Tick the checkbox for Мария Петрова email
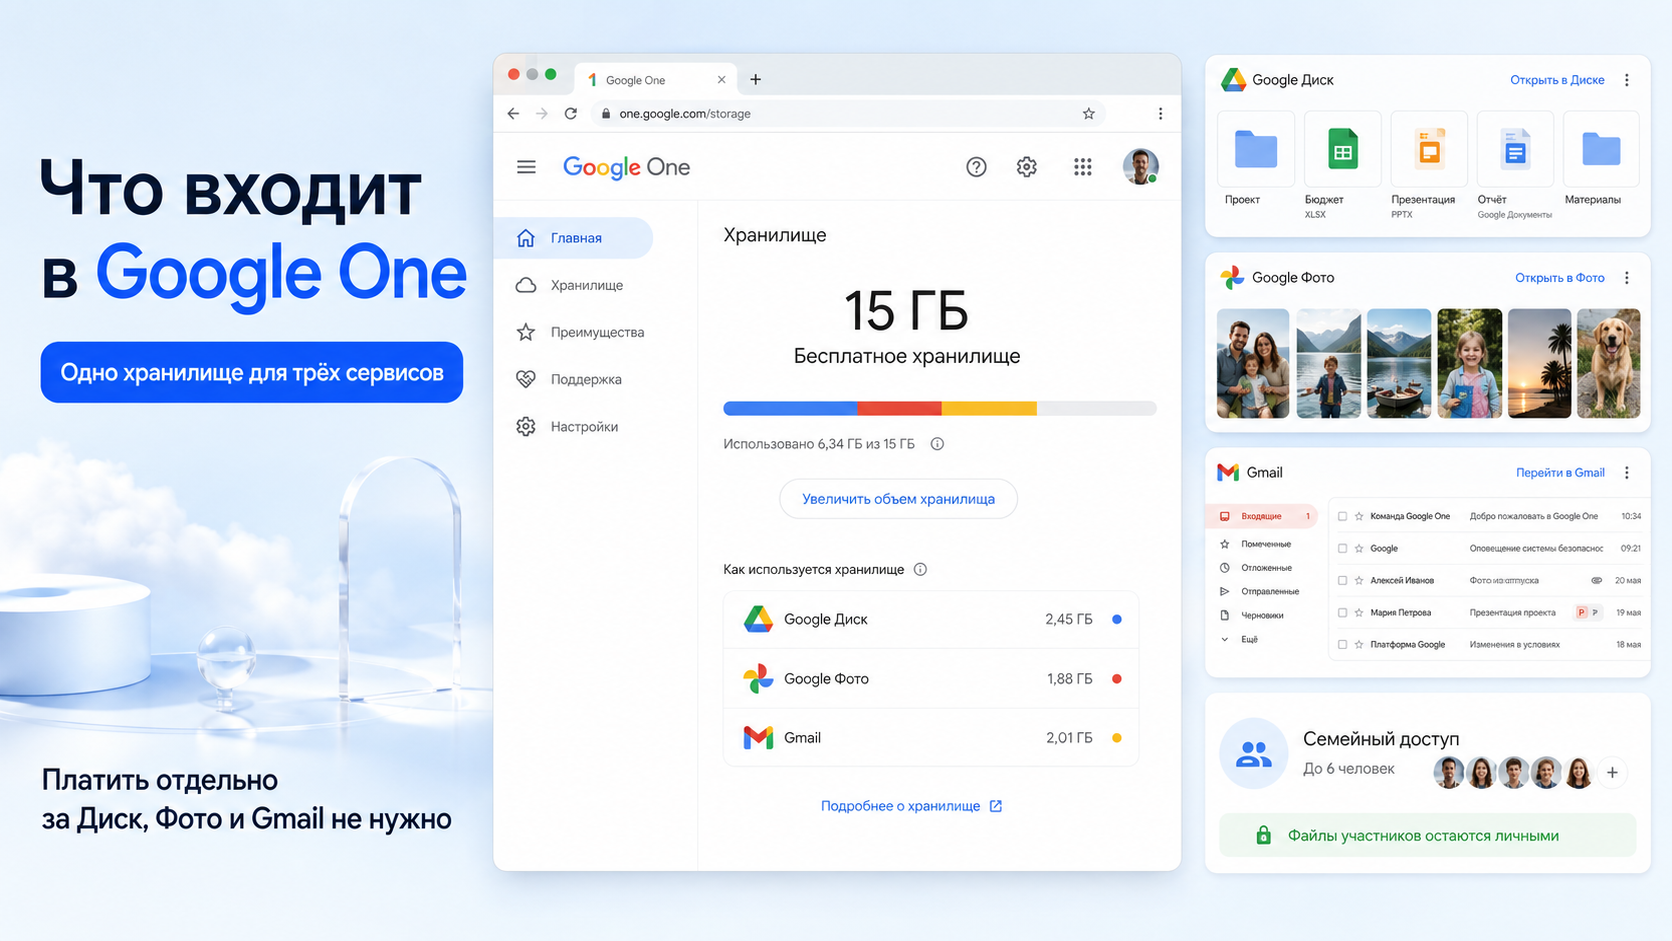 (x=1342, y=613)
